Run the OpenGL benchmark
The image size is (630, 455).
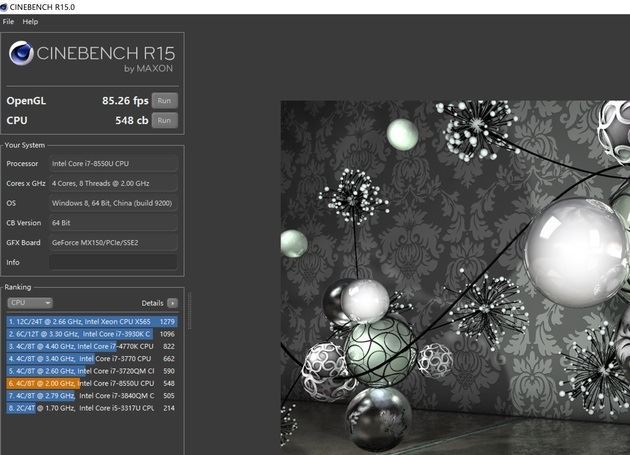point(164,100)
